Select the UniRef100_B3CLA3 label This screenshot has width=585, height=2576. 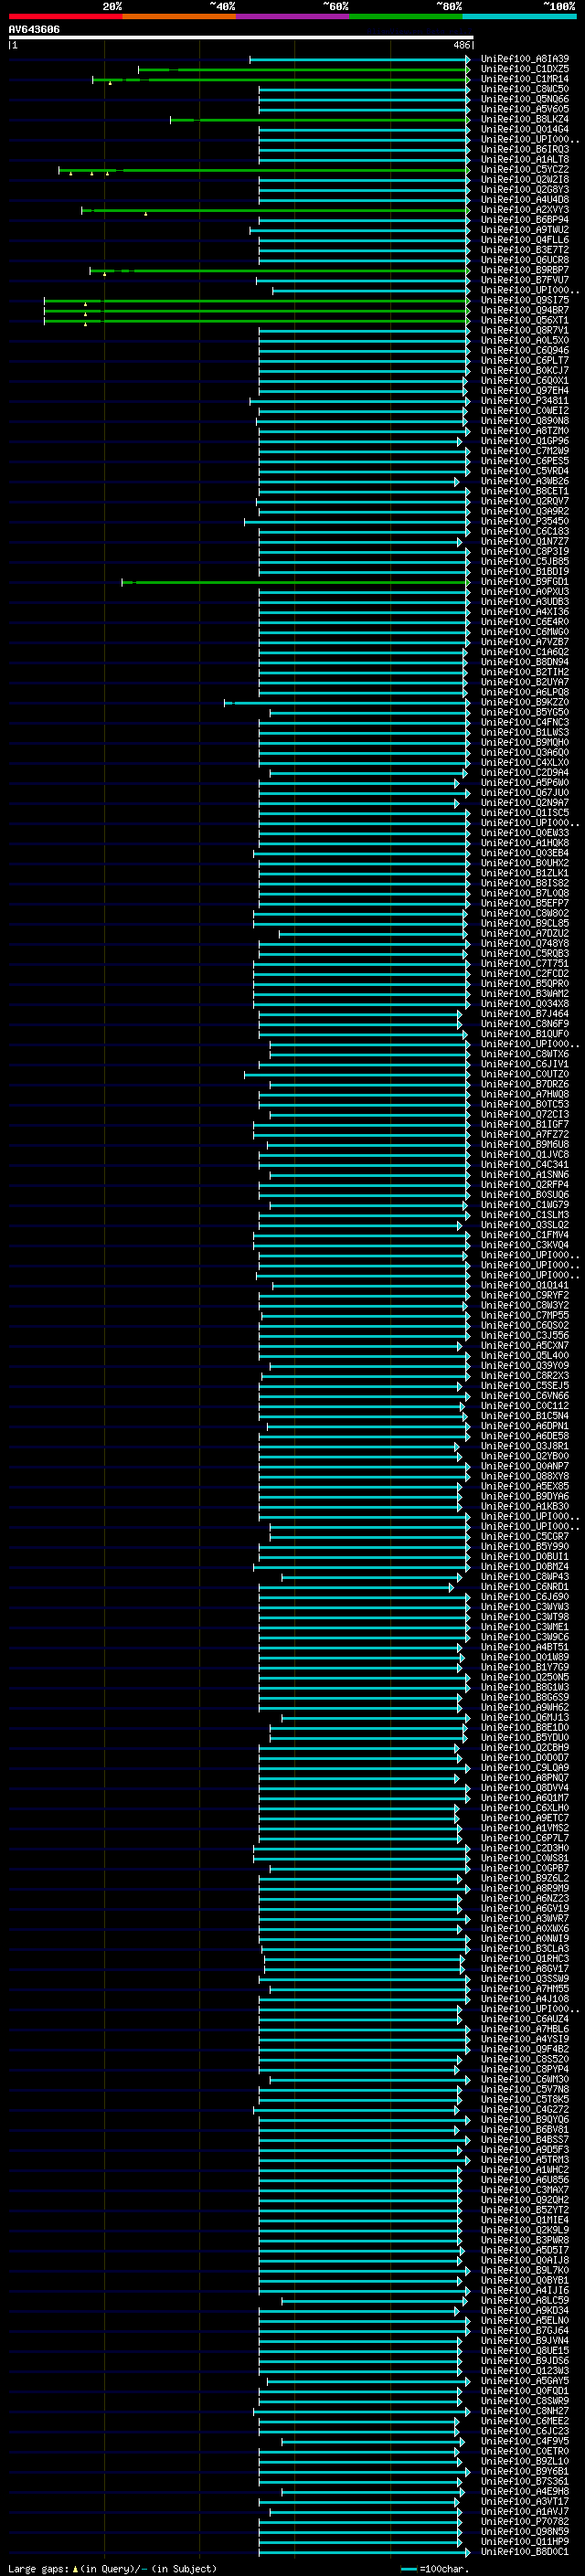pos(524,1948)
